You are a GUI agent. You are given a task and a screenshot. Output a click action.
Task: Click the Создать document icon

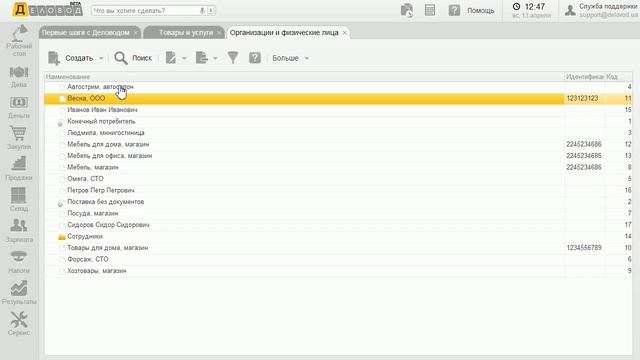point(54,58)
